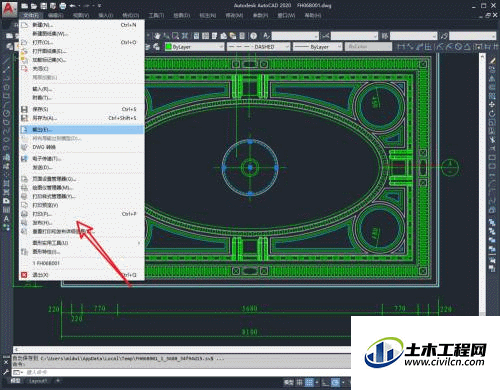Select the Save As entry with Ctrl+Shift+S

pyautogui.click(x=82, y=118)
